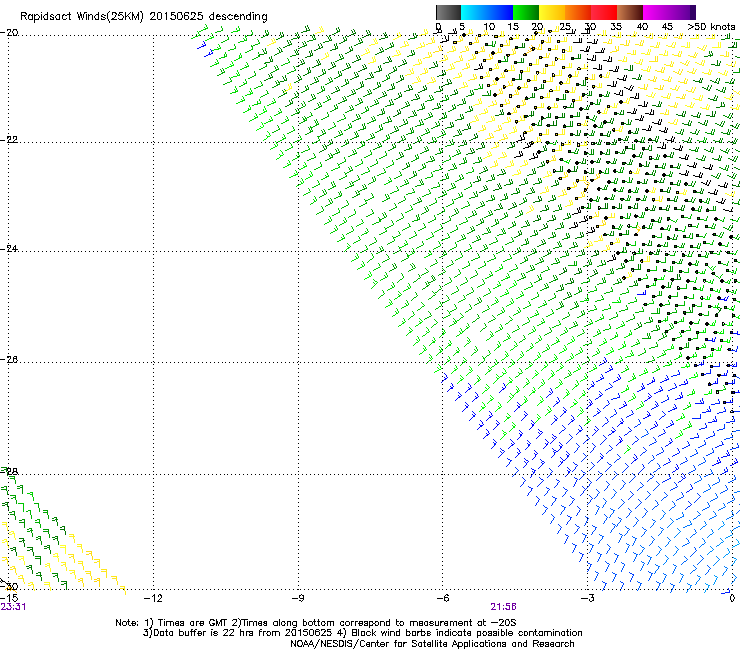Click the red 30-35 knots legend segment
This screenshot has width=740, height=650.
click(604, 12)
